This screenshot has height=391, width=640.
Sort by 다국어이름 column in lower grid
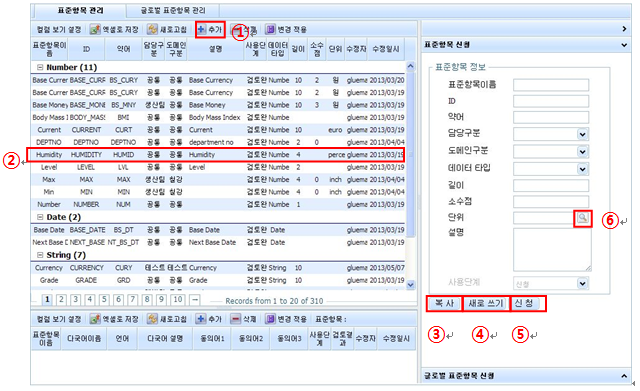(x=84, y=338)
